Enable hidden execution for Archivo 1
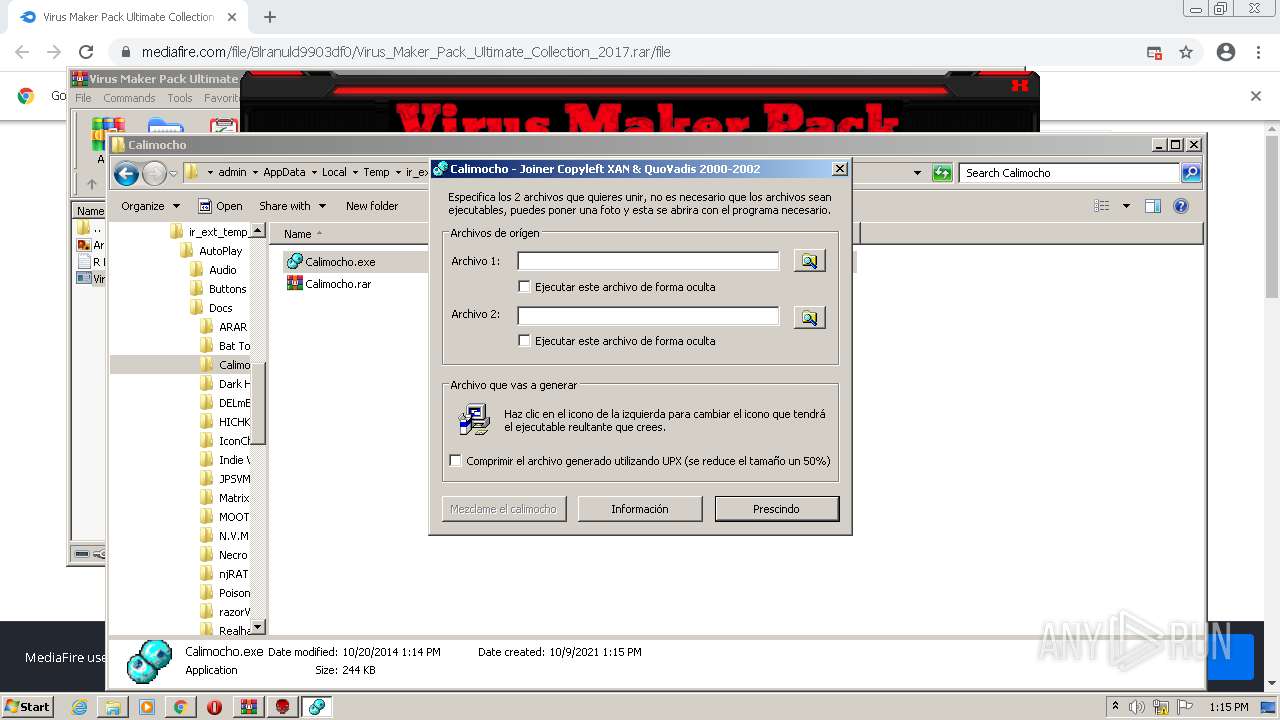 [524, 287]
